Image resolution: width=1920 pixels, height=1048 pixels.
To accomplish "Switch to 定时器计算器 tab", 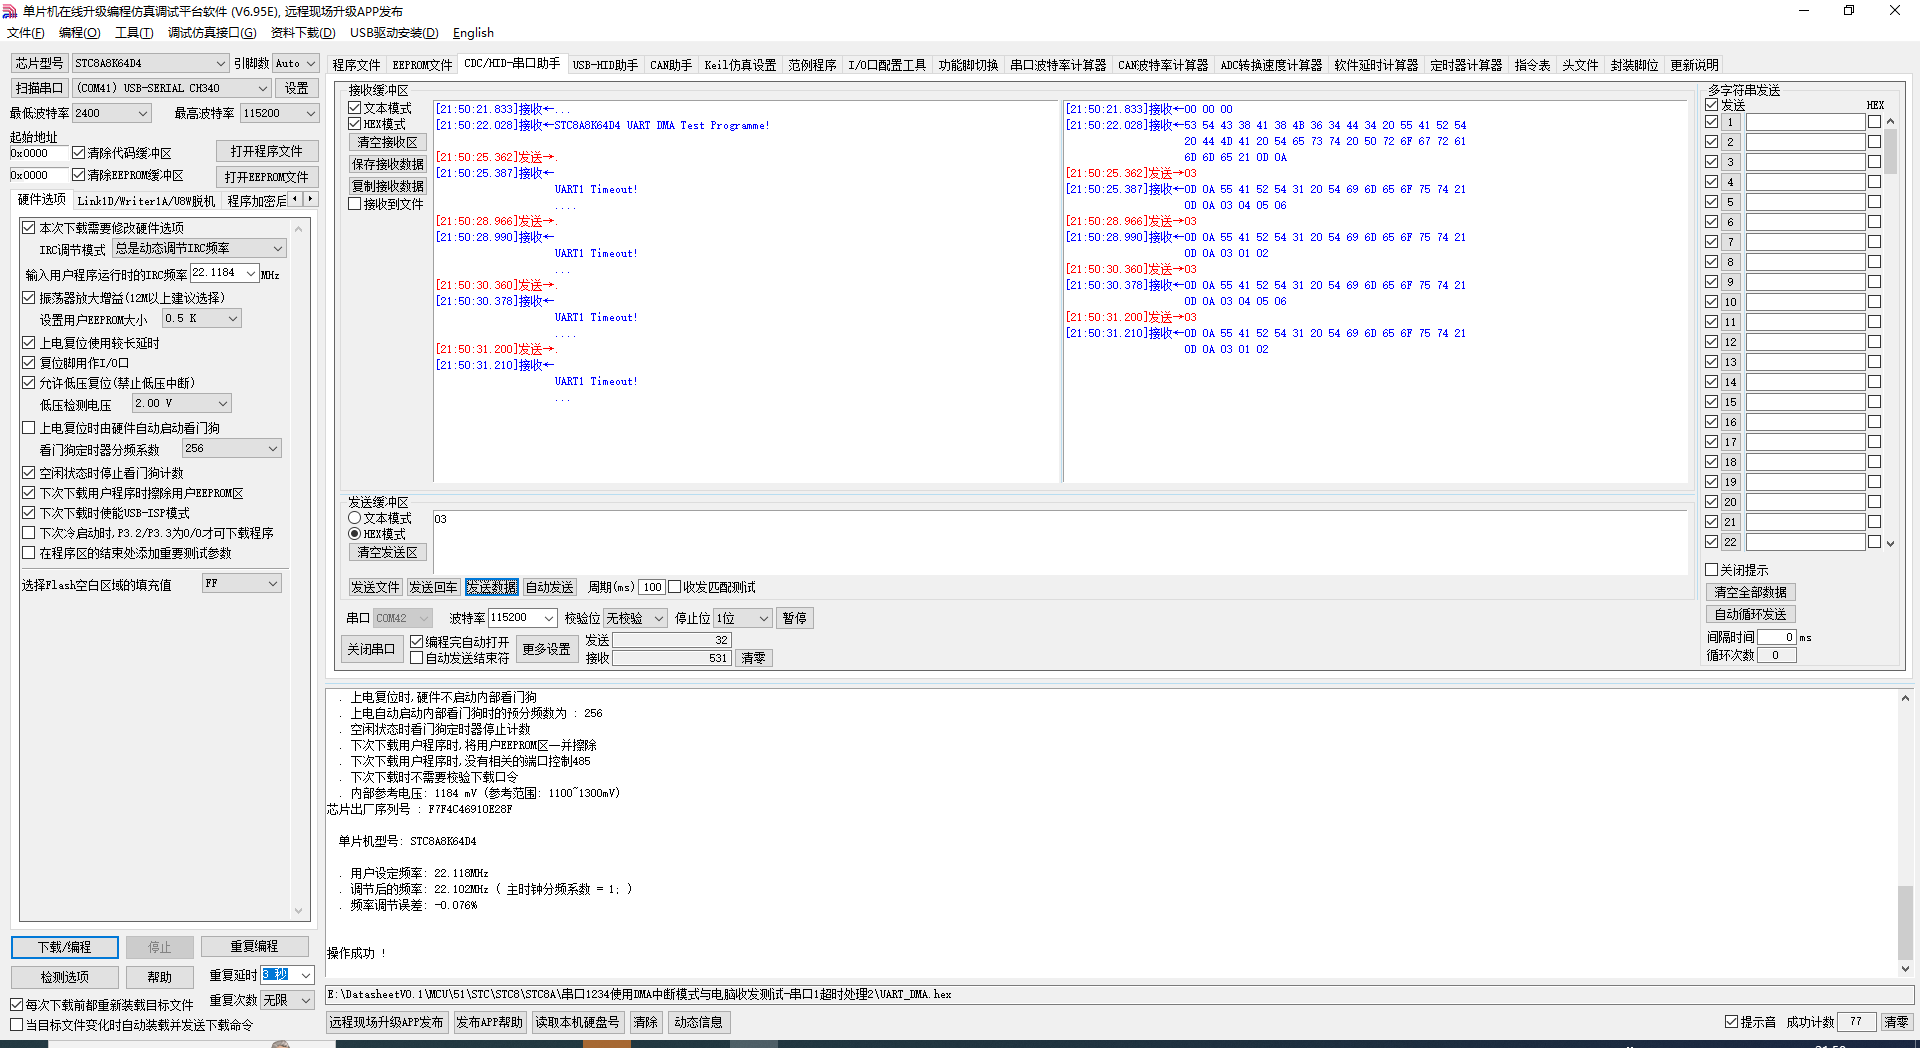I will point(1466,65).
